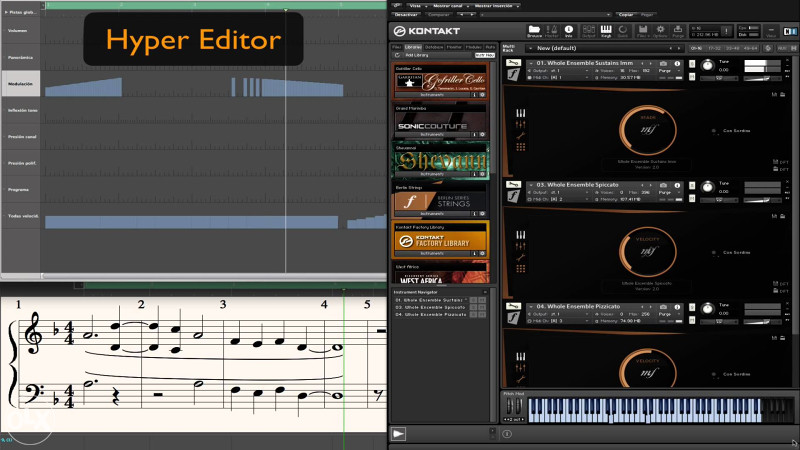Solo the Whole Ensemble Spiccato instrument
The width and height of the screenshot is (800, 450).
coord(692,186)
